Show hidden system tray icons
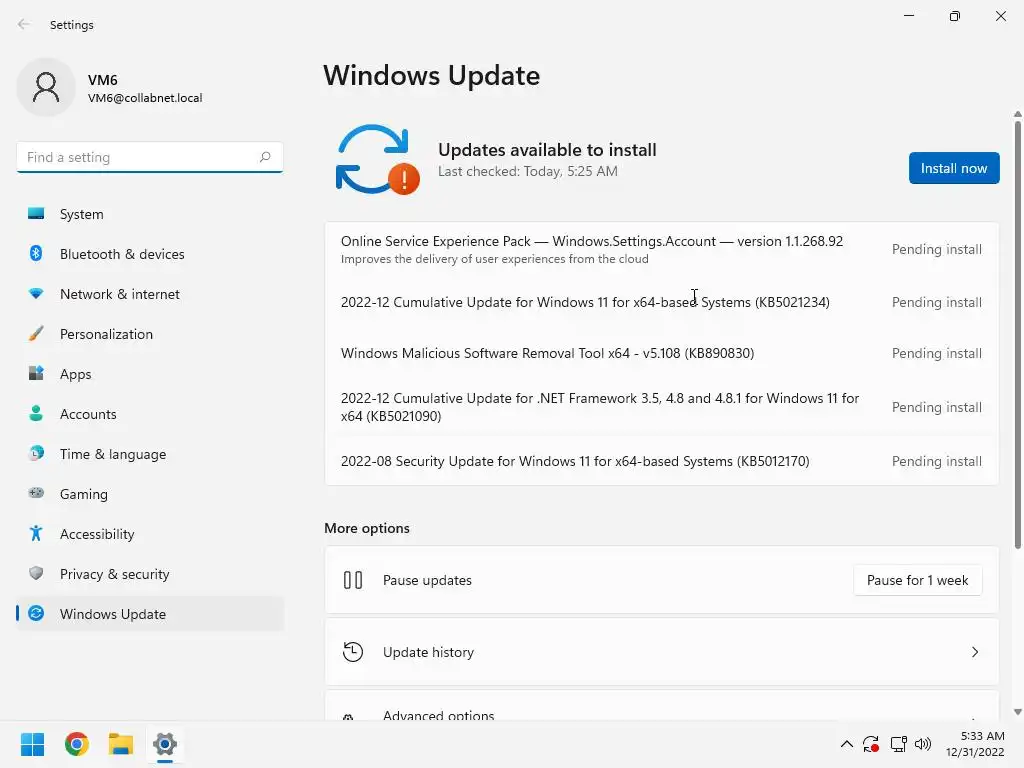The width and height of the screenshot is (1024, 768). click(x=846, y=744)
